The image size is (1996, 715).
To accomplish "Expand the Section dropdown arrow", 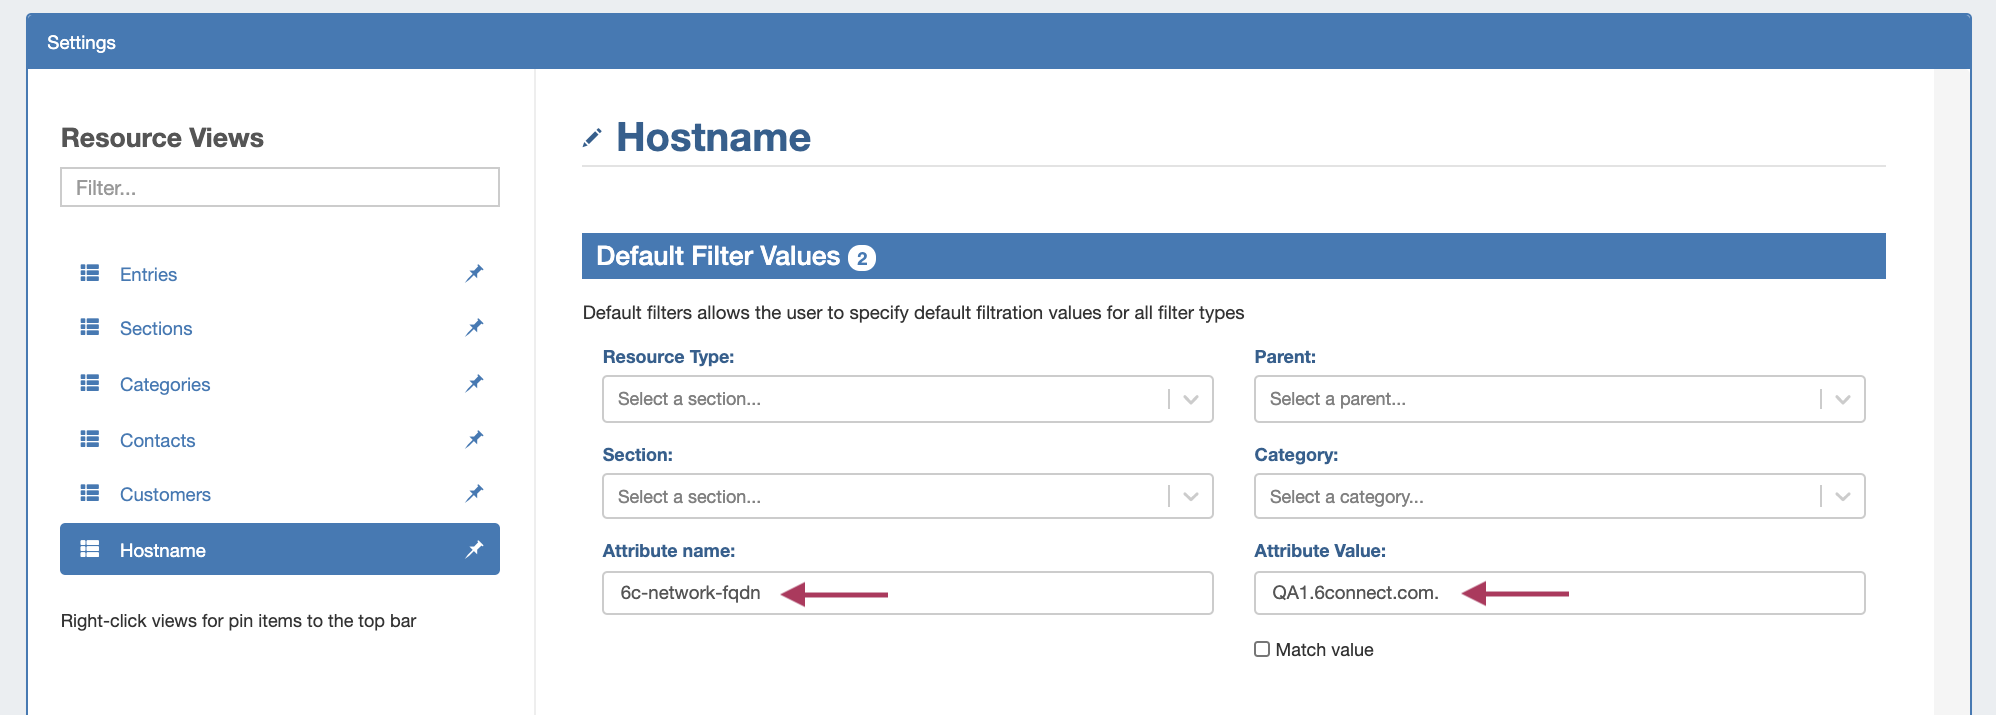I will 1190,496.
